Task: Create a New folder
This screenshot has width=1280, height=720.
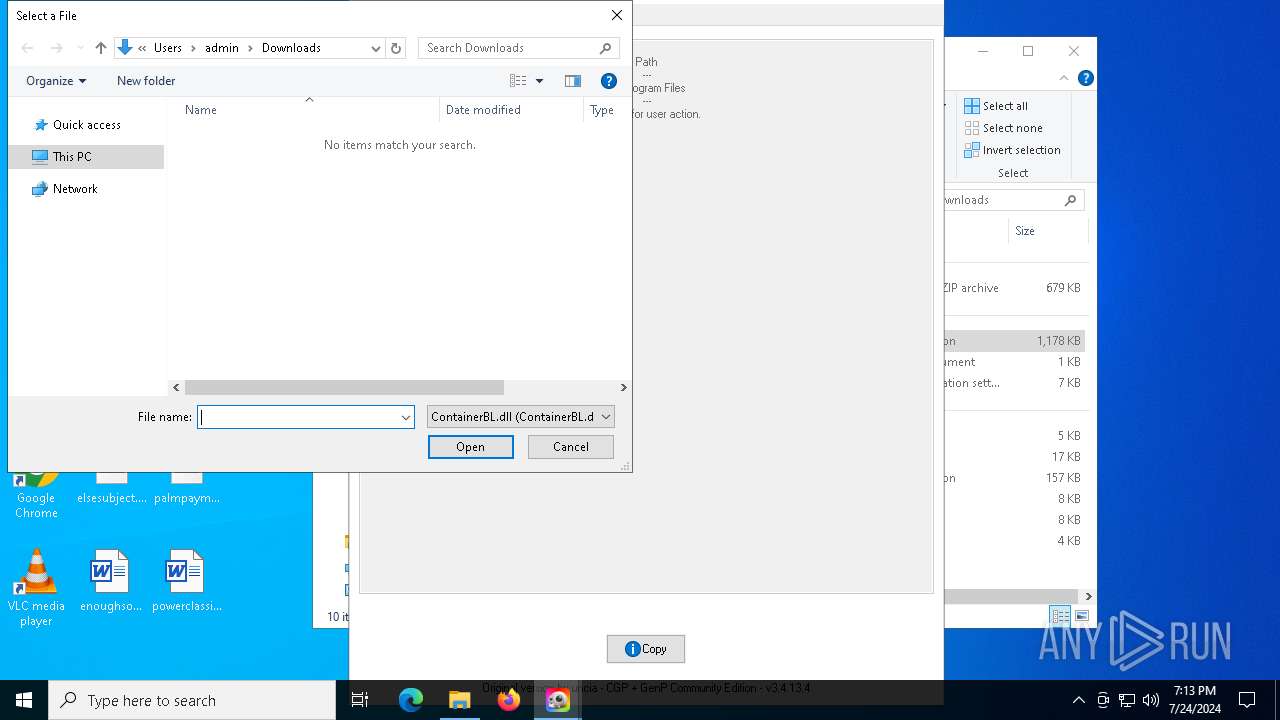Action: 146,81
